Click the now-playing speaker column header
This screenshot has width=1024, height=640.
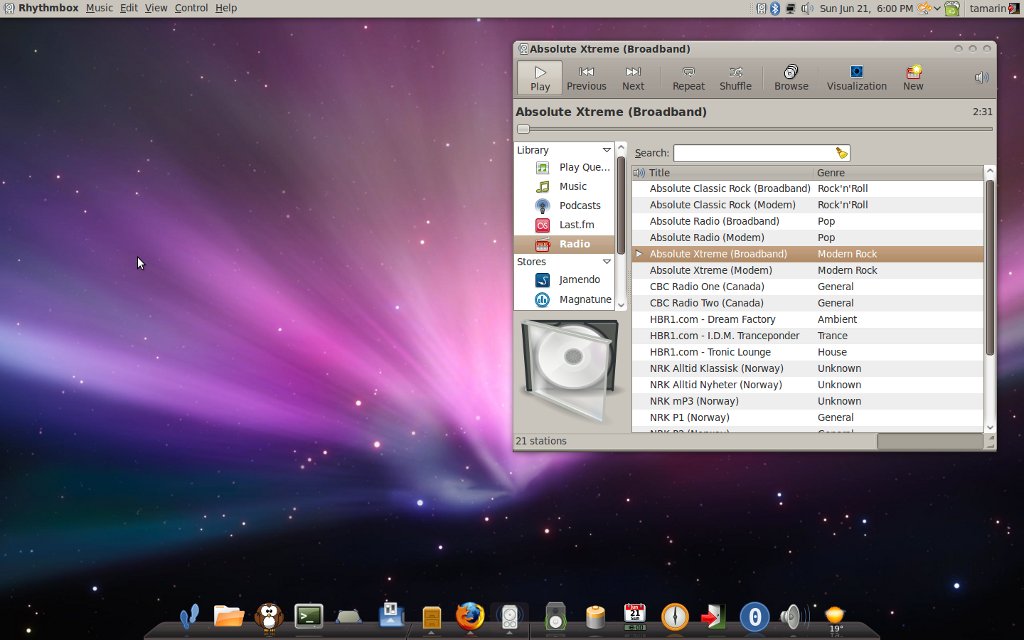(x=639, y=172)
